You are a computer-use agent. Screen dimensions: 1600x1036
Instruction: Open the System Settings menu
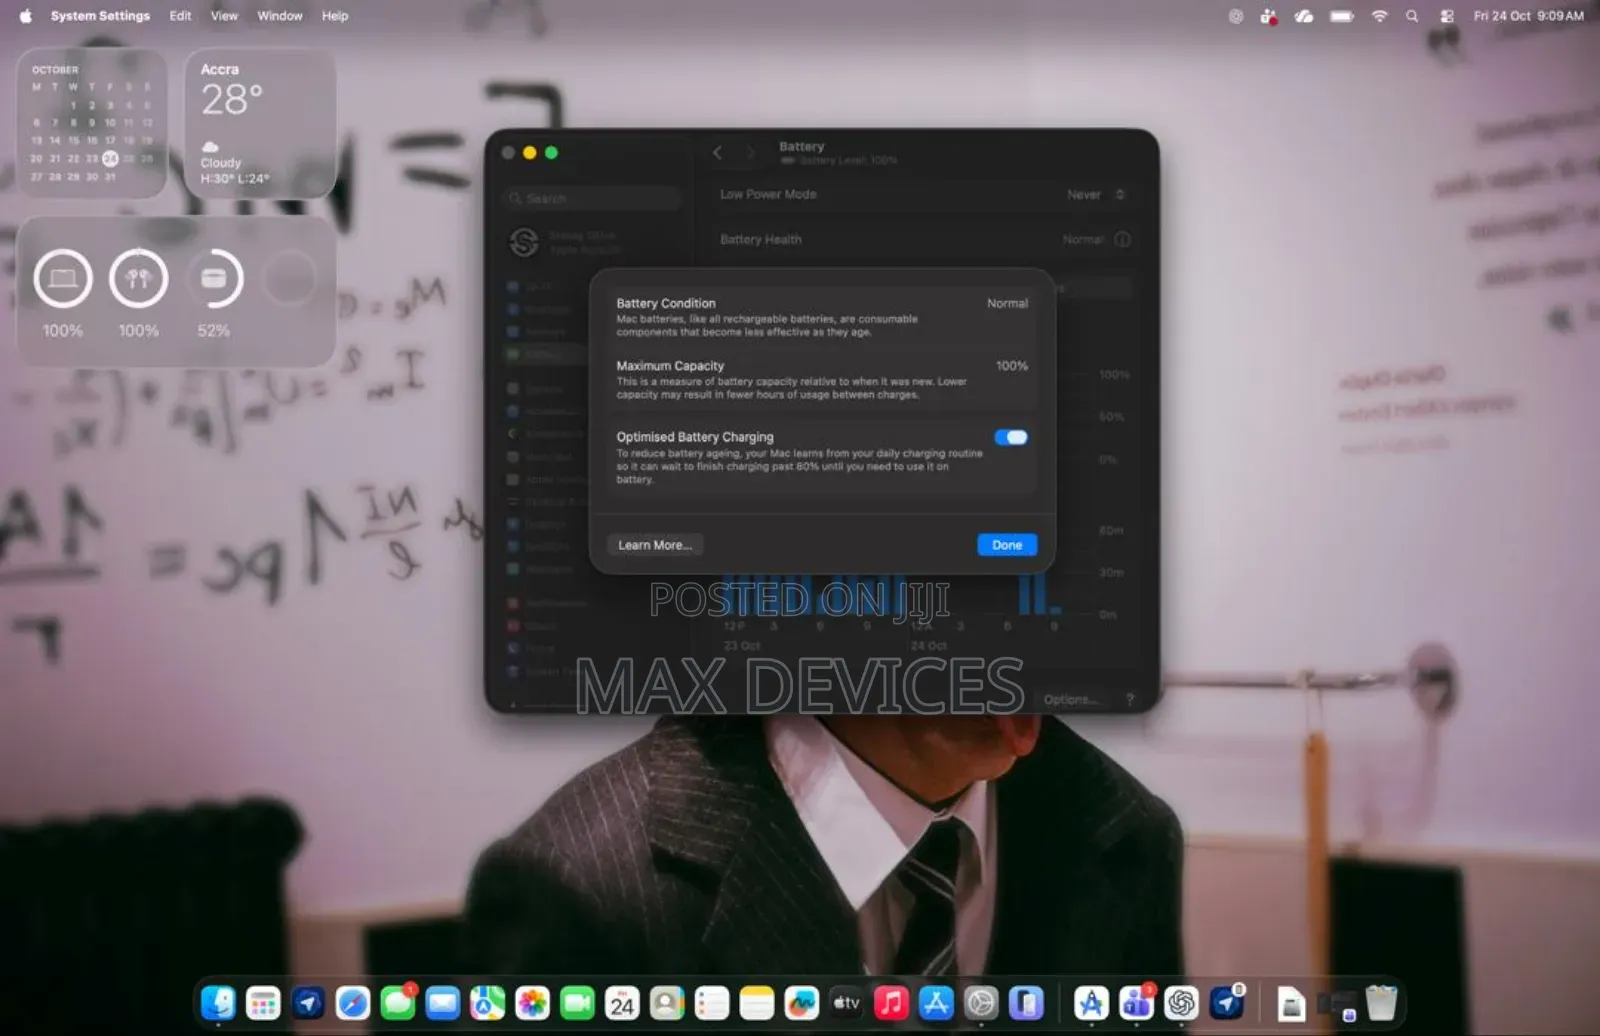pos(100,16)
